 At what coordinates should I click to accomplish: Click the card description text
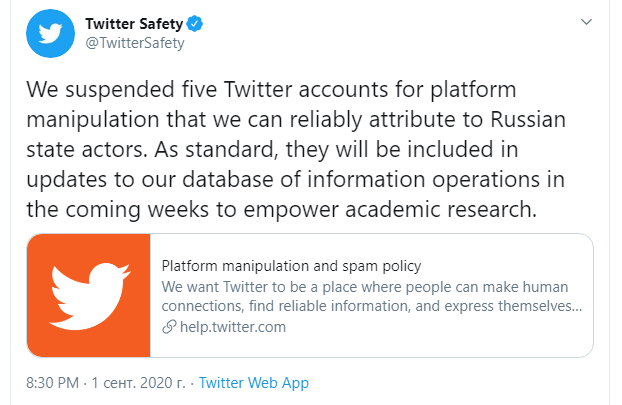coord(372,296)
